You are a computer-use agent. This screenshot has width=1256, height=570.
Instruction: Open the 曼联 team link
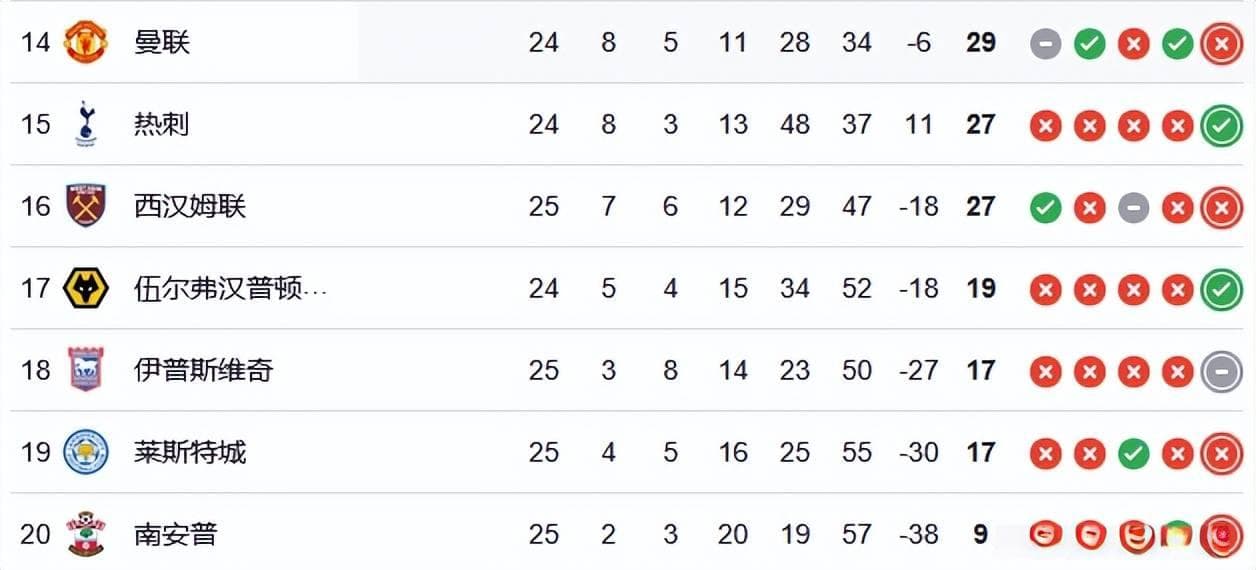click(x=161, y=42)
